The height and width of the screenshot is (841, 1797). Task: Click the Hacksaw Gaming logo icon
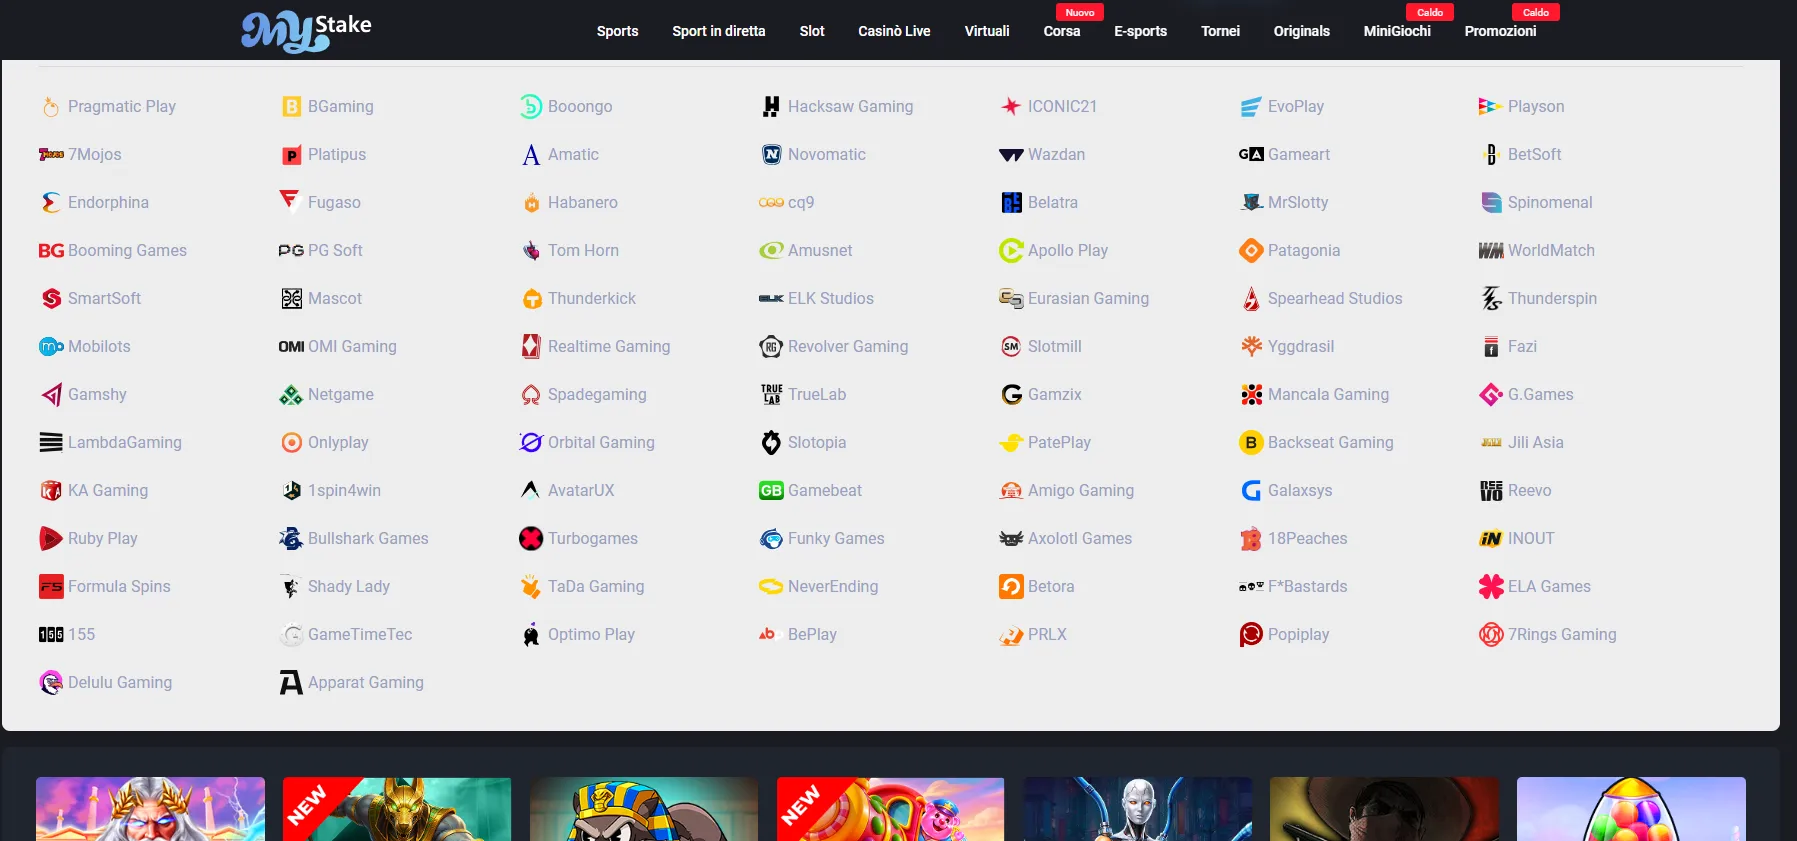[x=771, y=106]
